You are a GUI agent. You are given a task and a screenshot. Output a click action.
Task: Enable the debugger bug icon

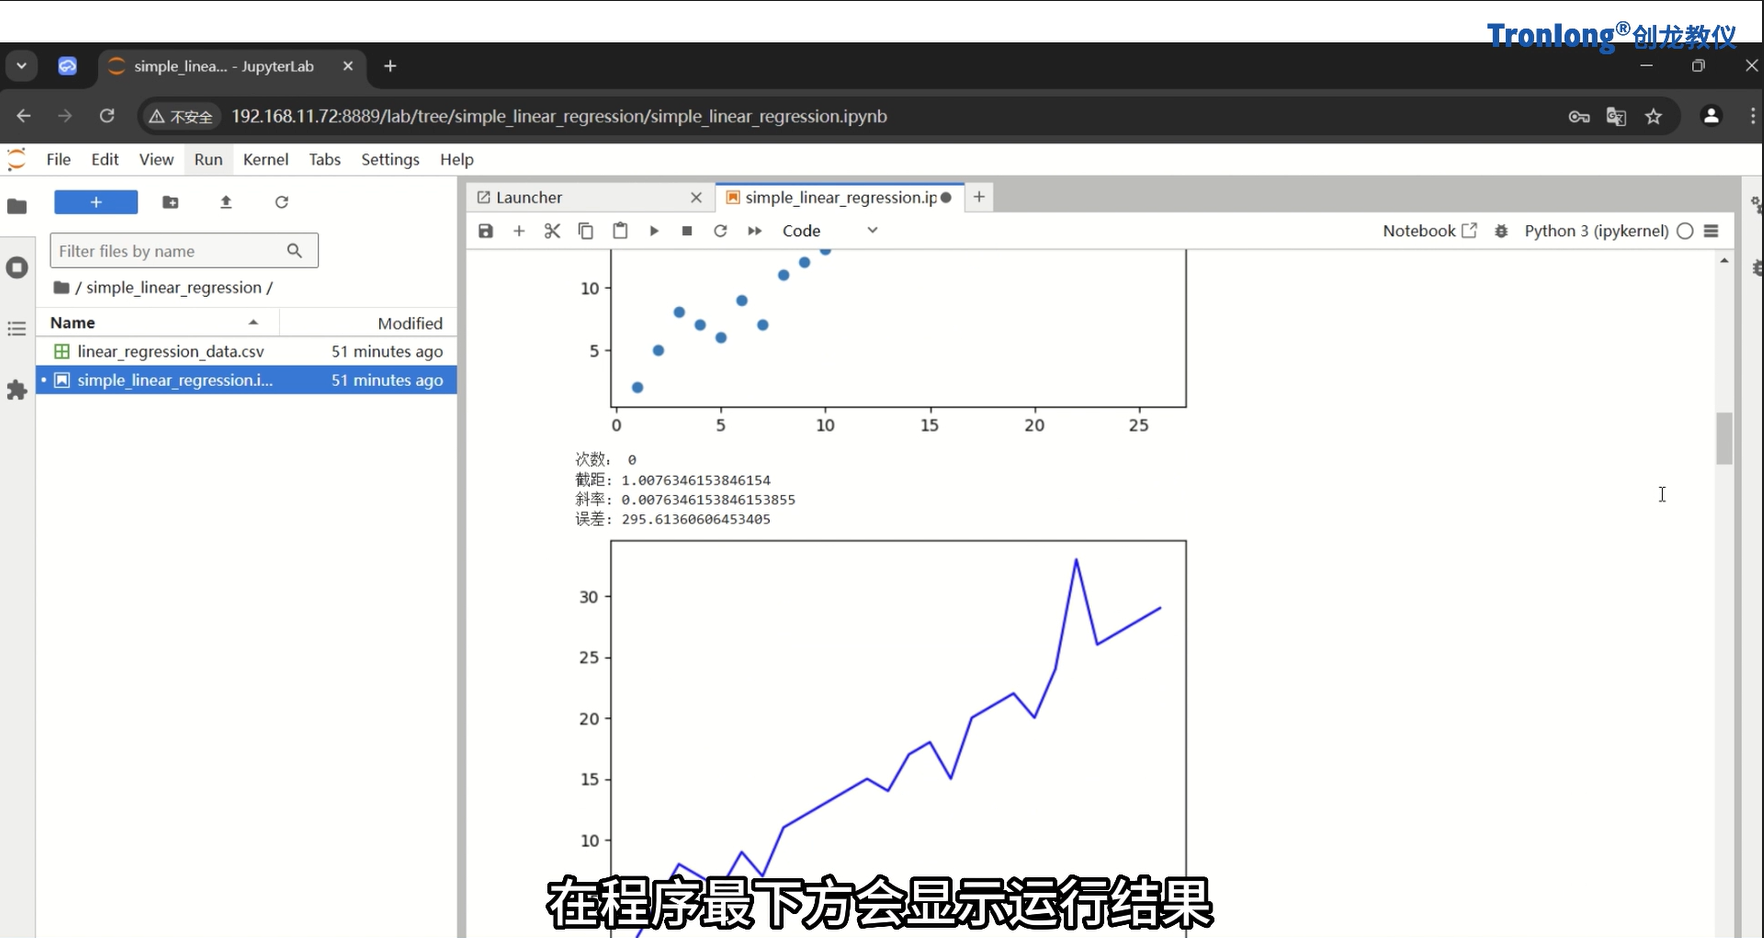click(1501, 231)
